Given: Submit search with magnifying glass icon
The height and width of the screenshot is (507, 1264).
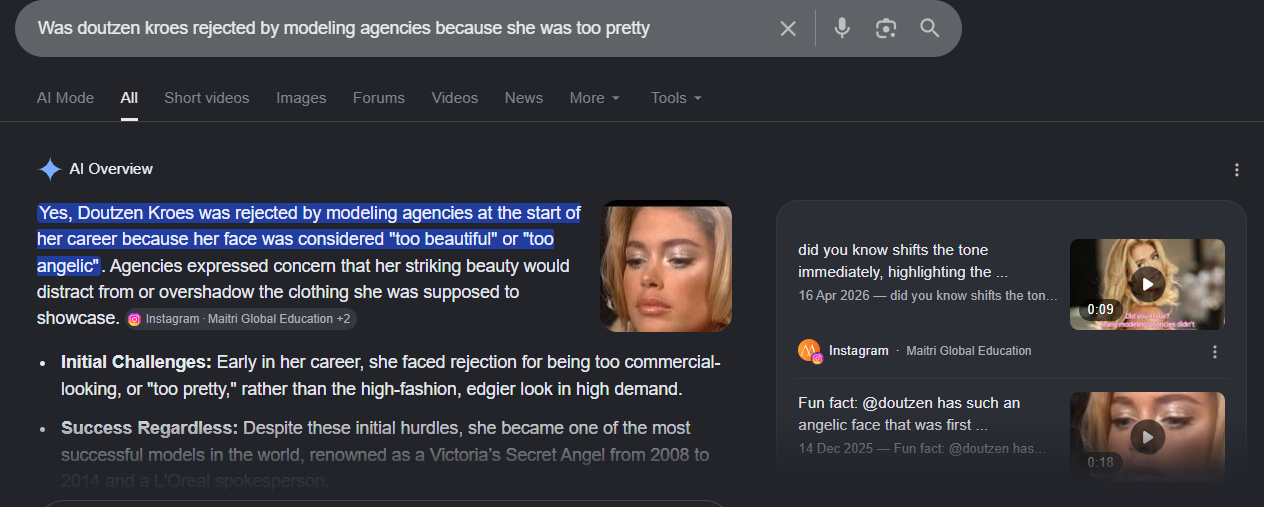Looking at the screenshot, I should click(x=930, y=28).
